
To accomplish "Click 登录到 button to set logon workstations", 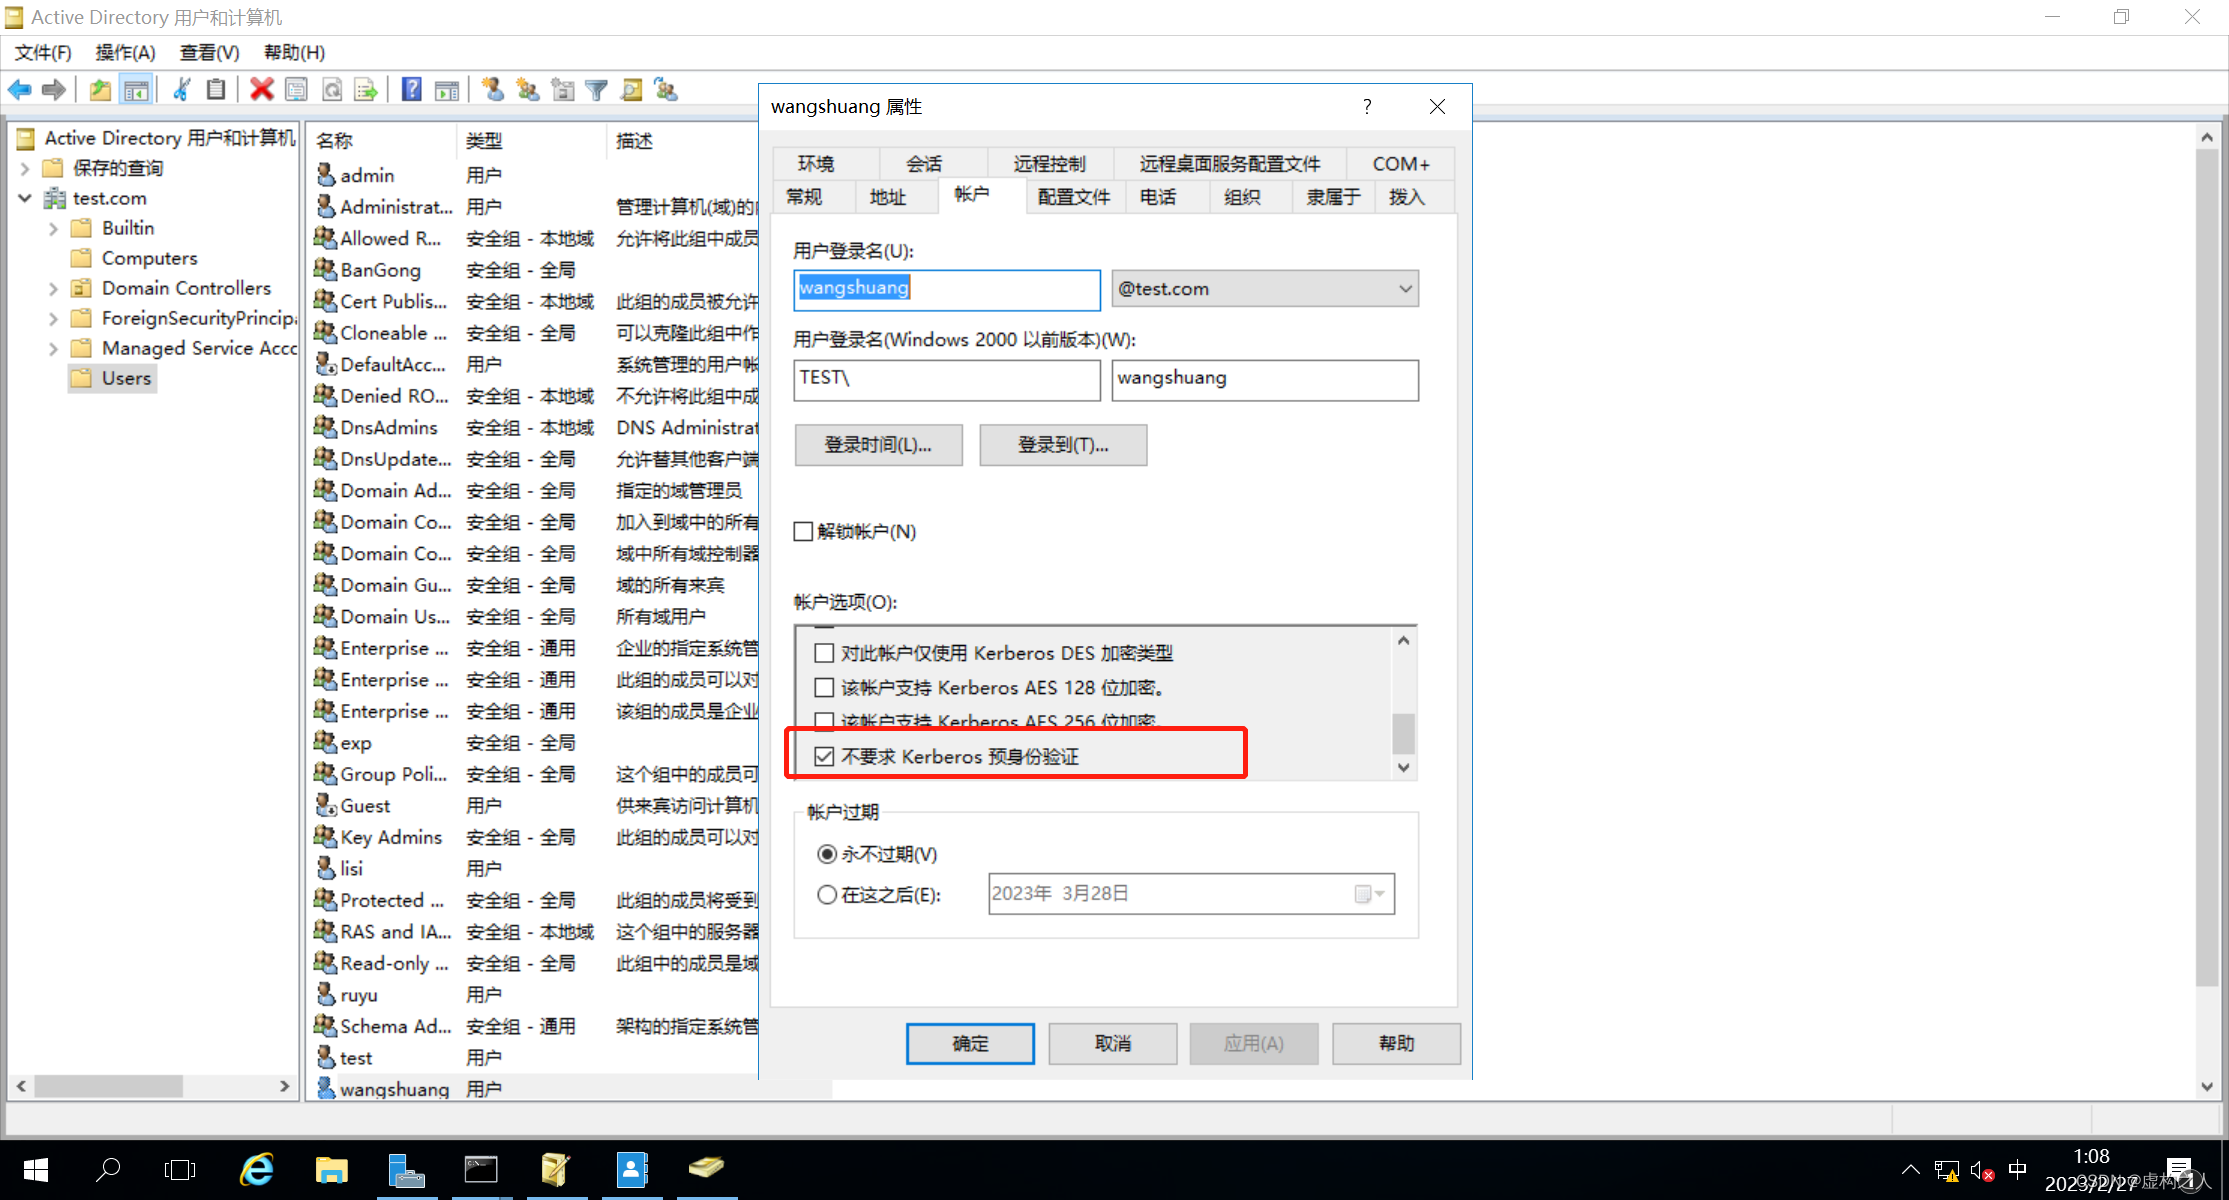I will [x=1066, y=442].
